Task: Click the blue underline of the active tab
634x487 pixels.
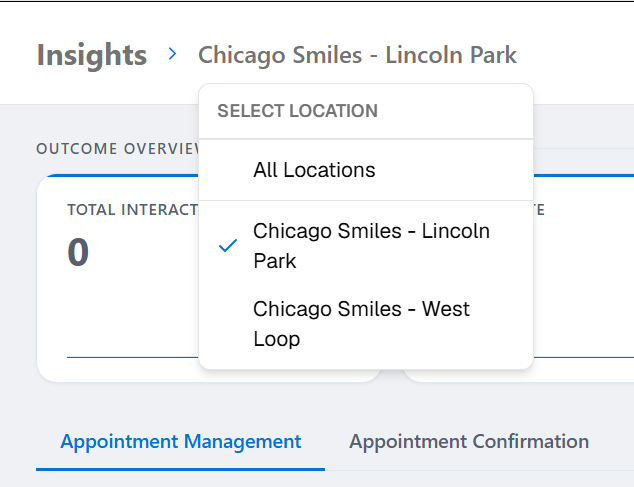Action: tap(180, 468)
